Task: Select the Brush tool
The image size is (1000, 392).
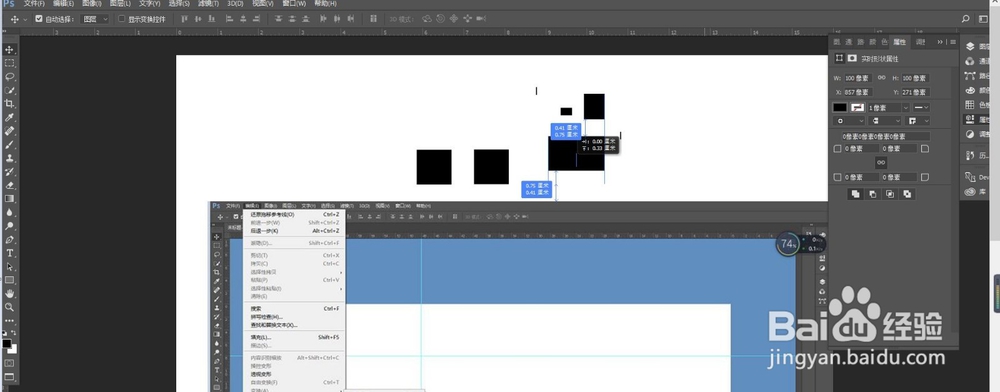Action: 10,145
